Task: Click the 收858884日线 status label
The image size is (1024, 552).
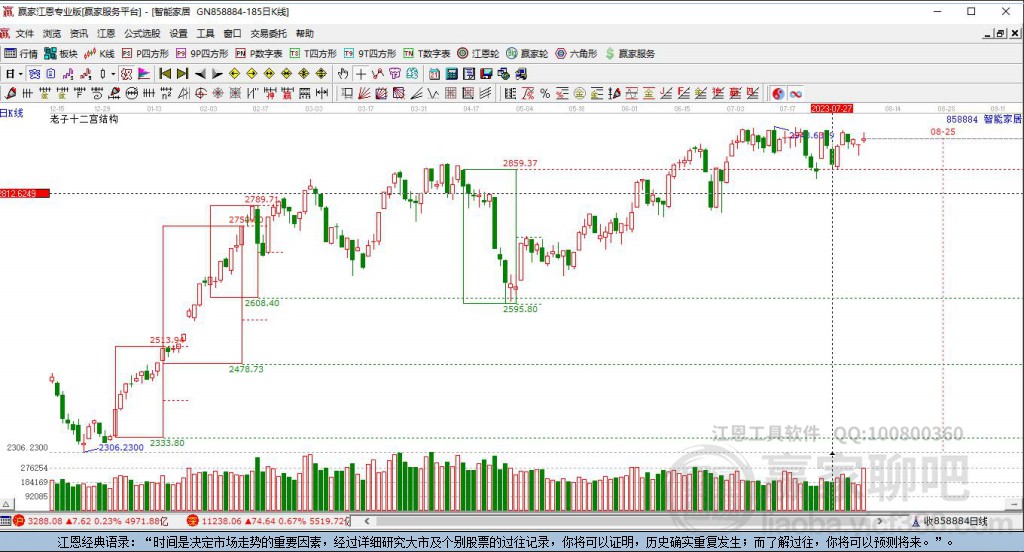Action: coord(950,521)
